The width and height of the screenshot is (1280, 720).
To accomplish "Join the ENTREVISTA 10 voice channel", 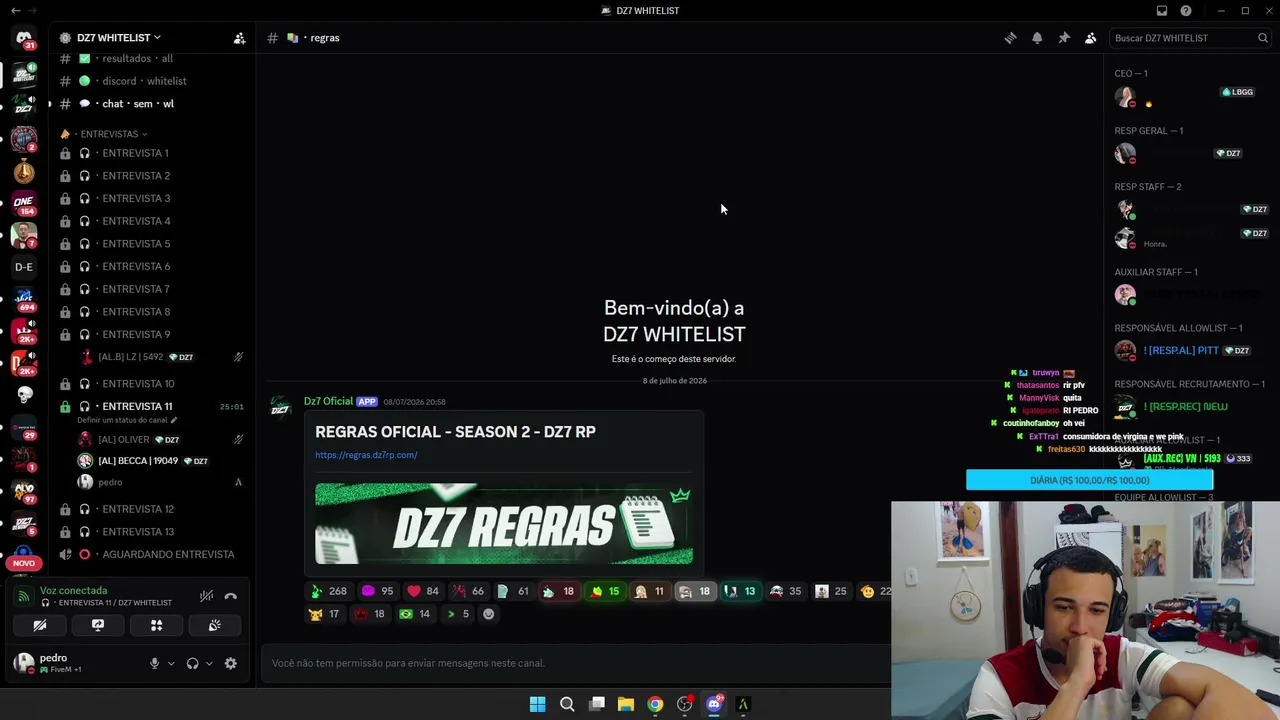I will [x=150, y=384].
